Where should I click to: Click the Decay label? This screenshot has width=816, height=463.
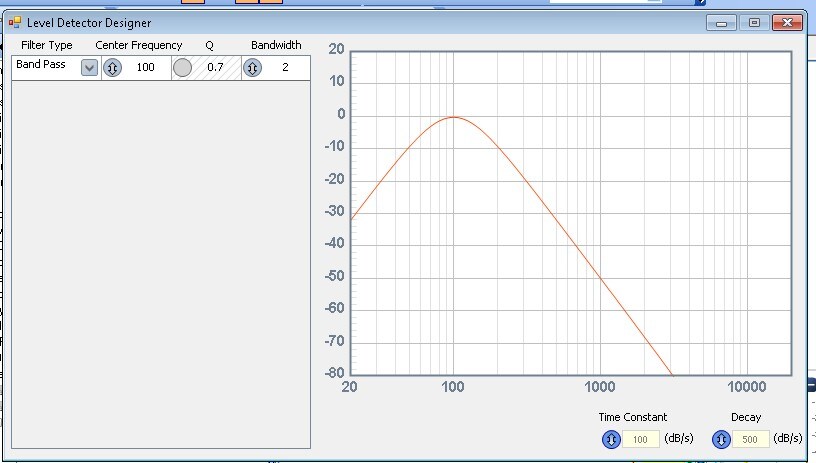(746, 417)
